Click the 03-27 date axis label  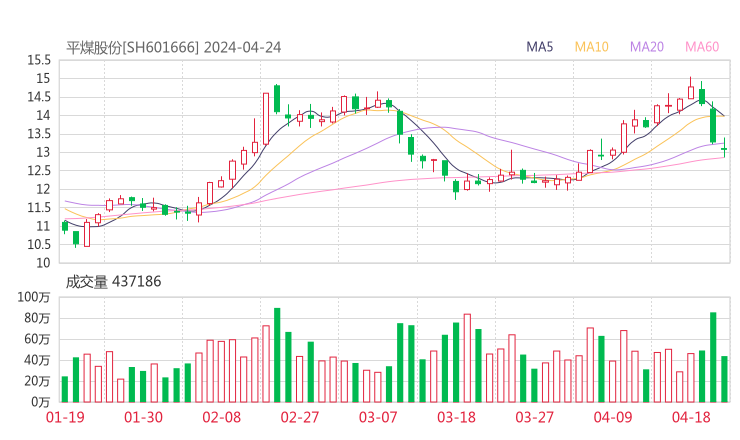[x=534, y=417]
